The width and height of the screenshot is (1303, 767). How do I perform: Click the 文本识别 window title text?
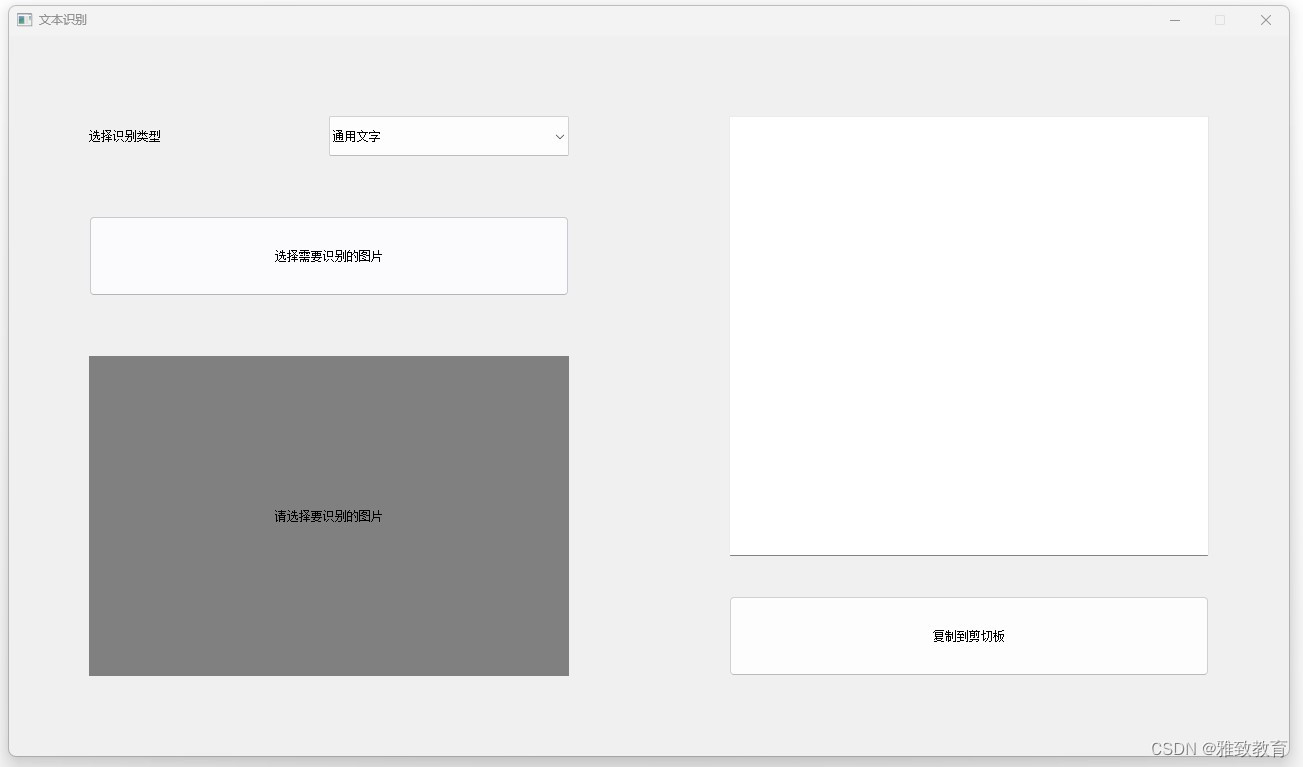[x=62, y=19]
